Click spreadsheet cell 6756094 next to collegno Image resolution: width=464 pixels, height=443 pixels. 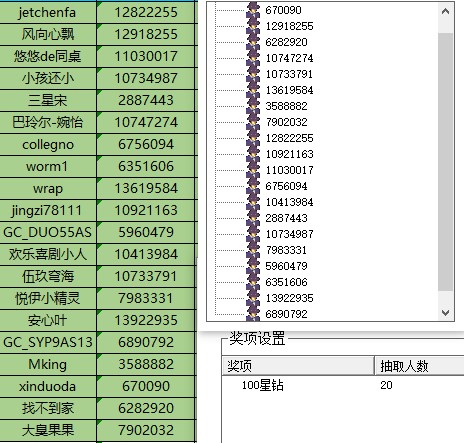pos(146,144)
